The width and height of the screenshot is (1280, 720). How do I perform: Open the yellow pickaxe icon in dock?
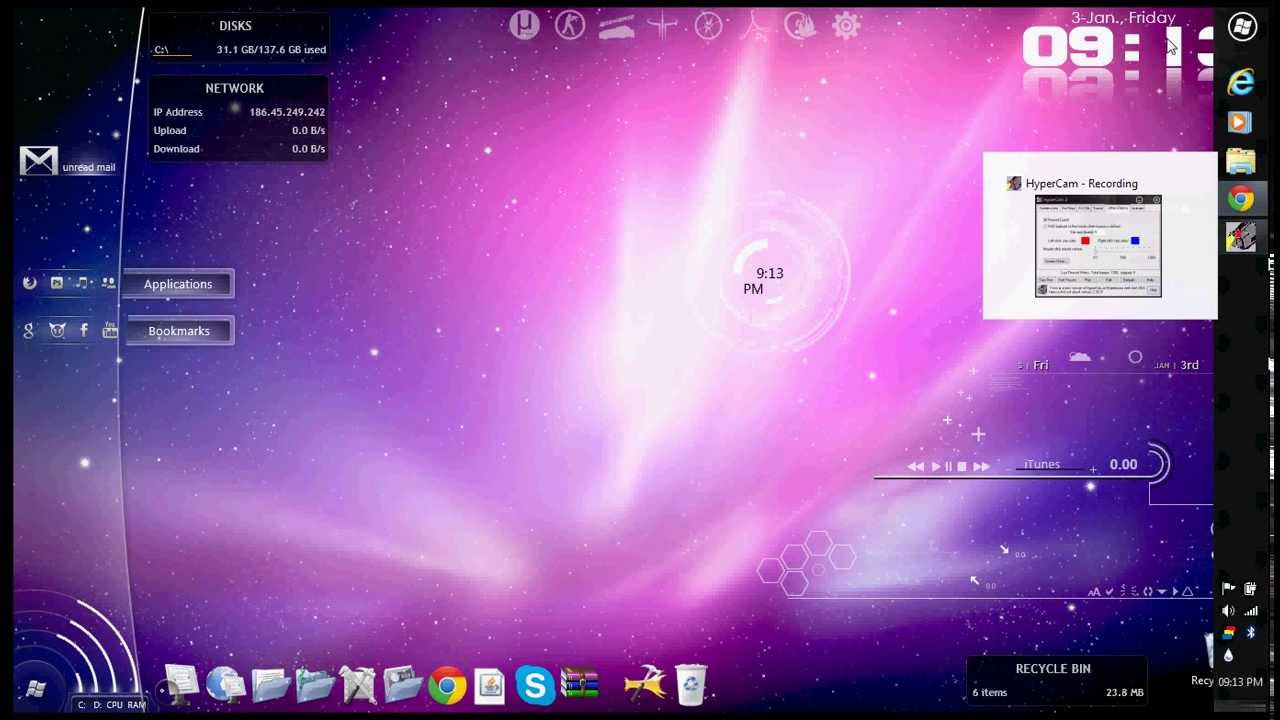tap(645, 685)
